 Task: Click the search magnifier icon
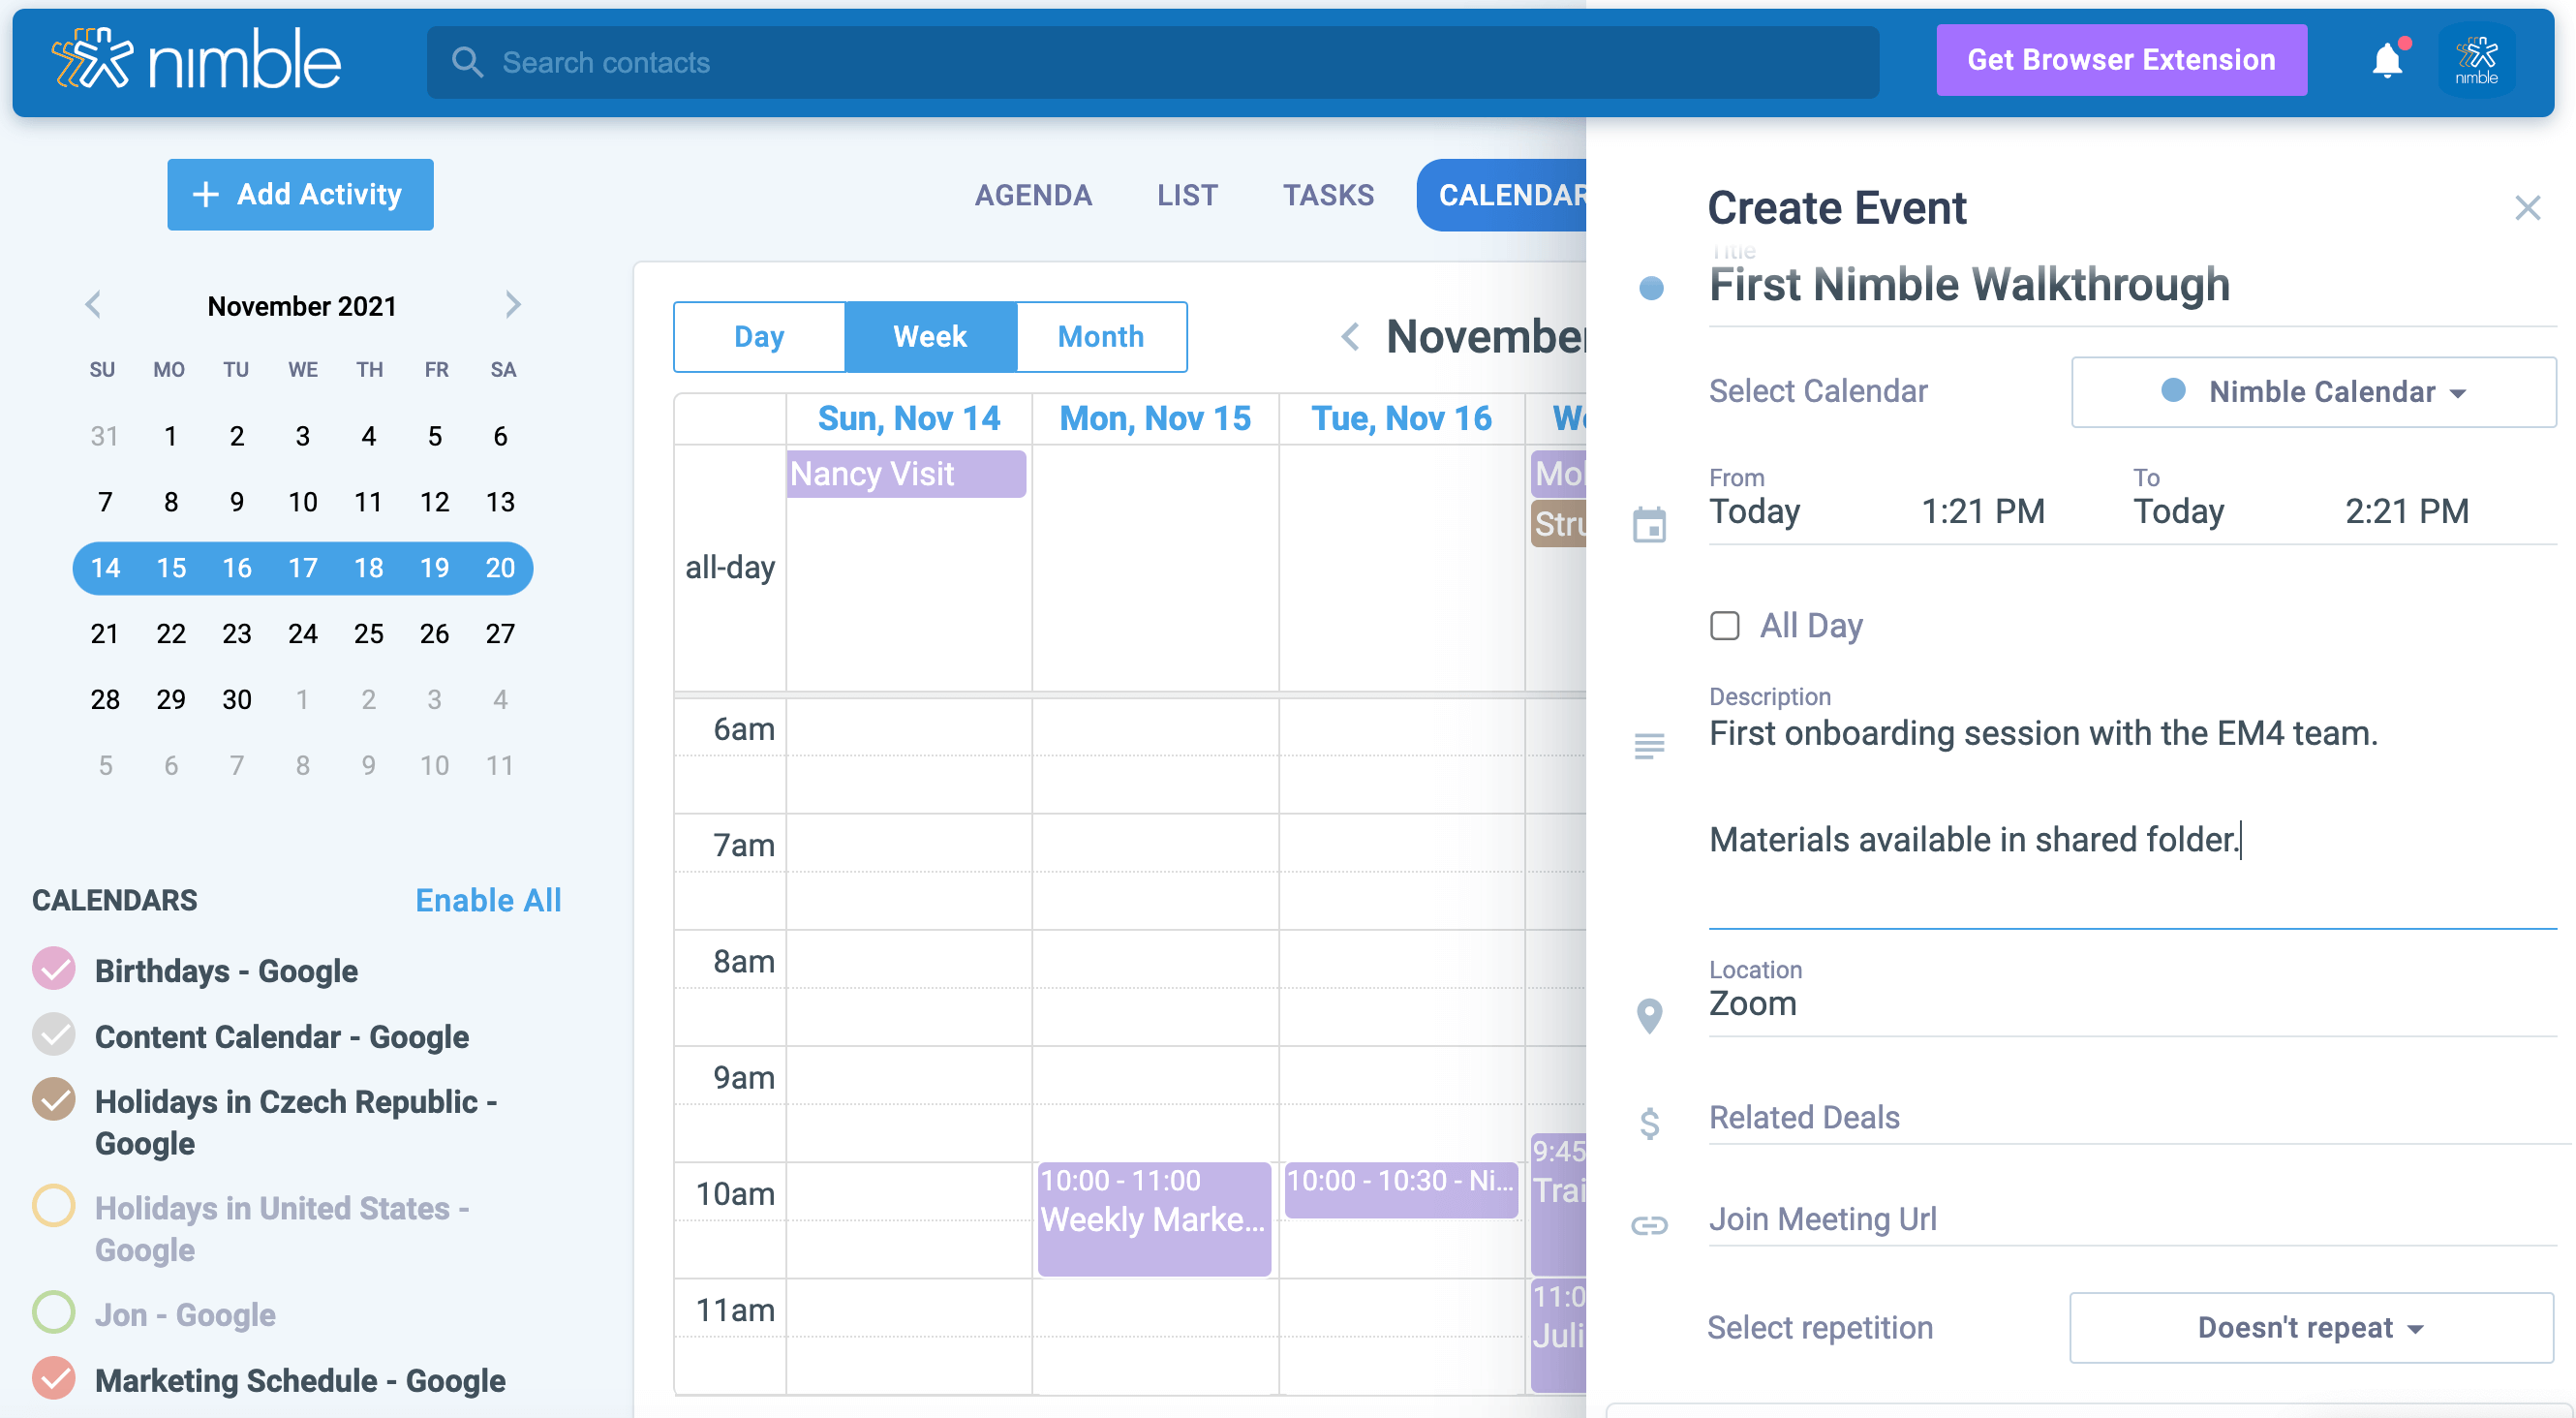466,62
